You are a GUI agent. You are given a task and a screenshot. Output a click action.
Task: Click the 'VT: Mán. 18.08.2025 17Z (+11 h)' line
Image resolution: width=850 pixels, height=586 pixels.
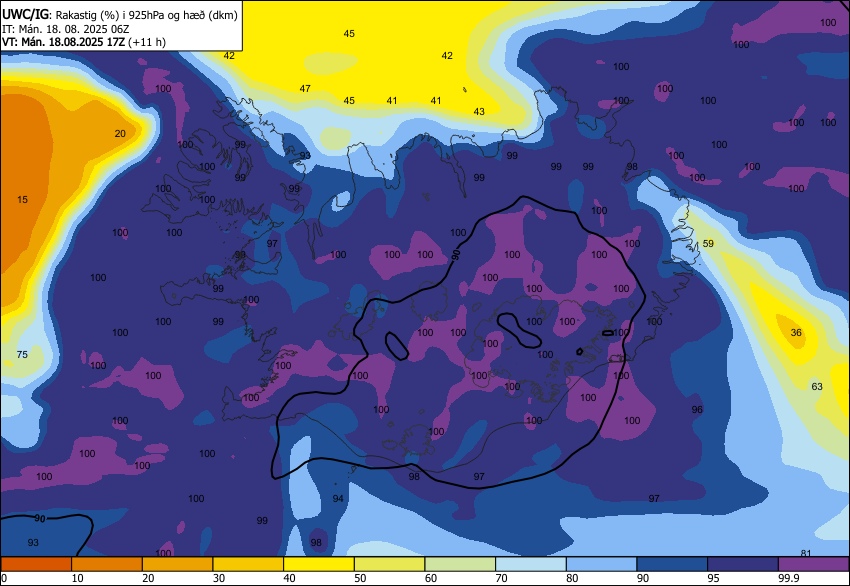pyautogui.click(x=84, y=42)
